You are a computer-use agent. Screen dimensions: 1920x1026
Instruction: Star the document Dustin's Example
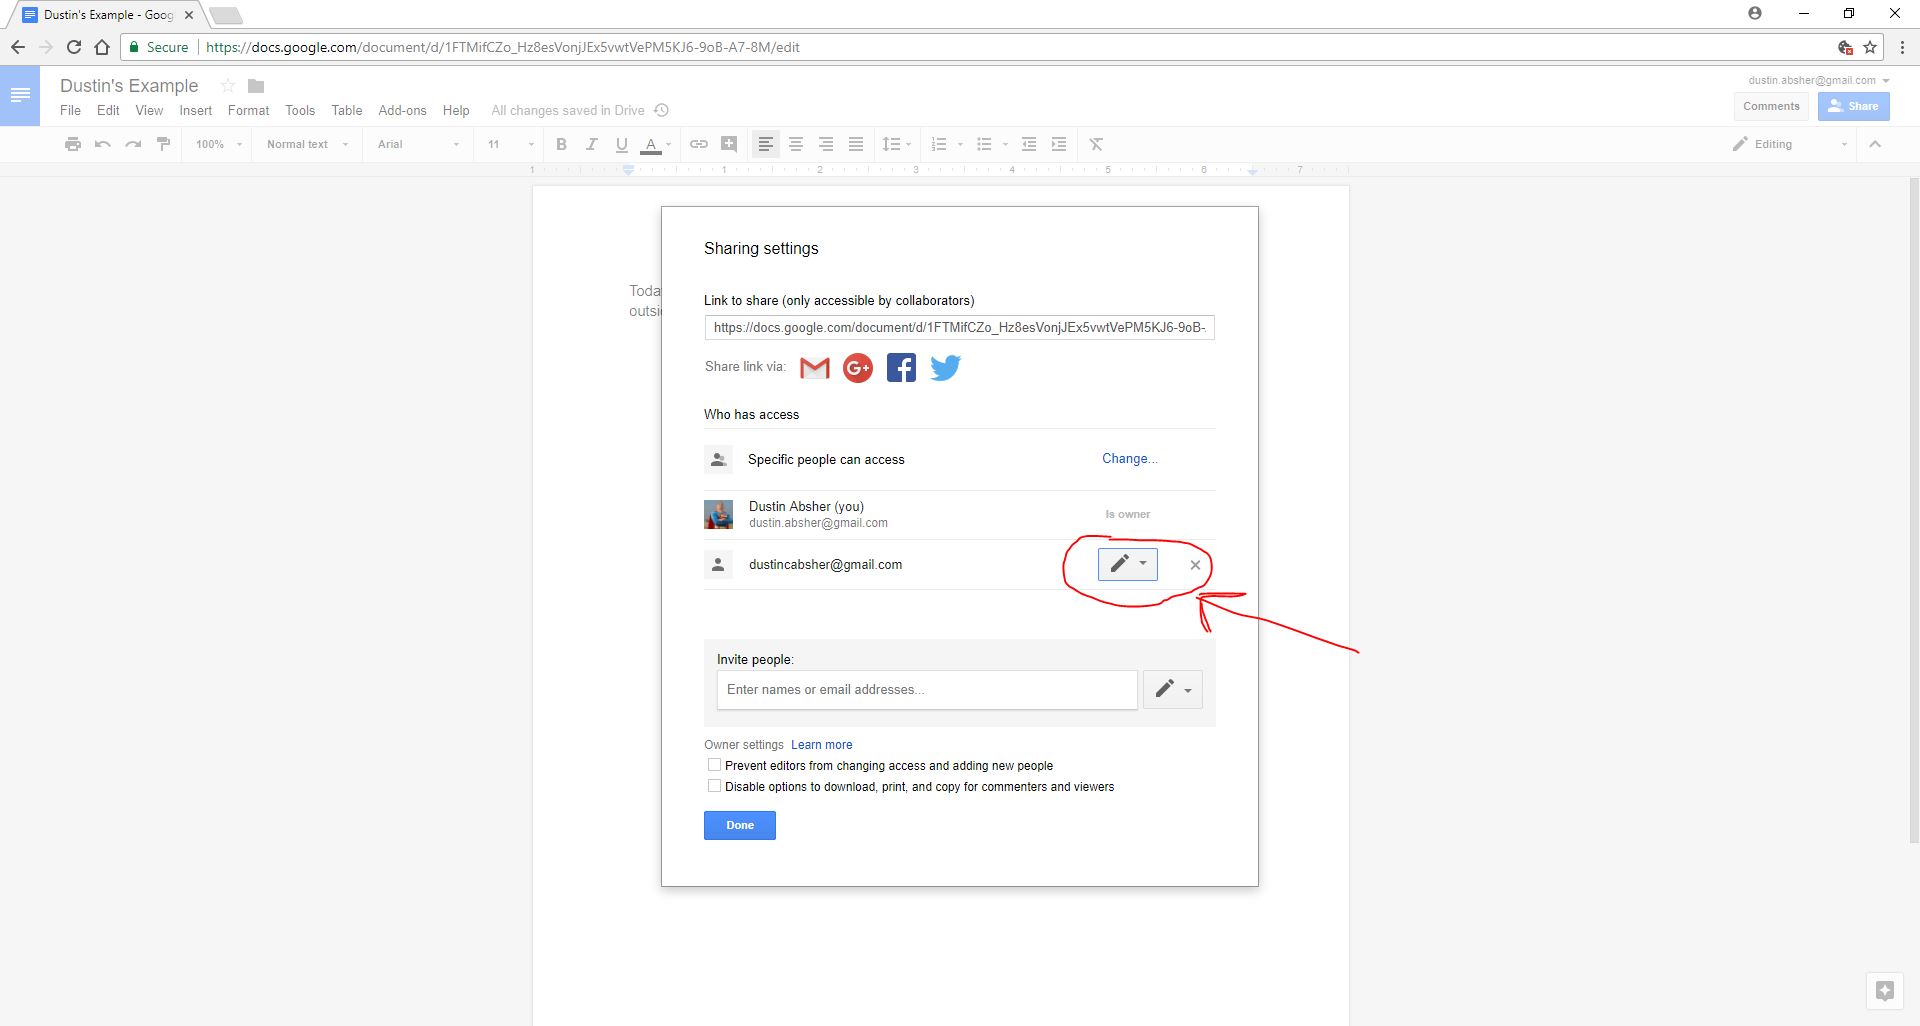(228, 86)
